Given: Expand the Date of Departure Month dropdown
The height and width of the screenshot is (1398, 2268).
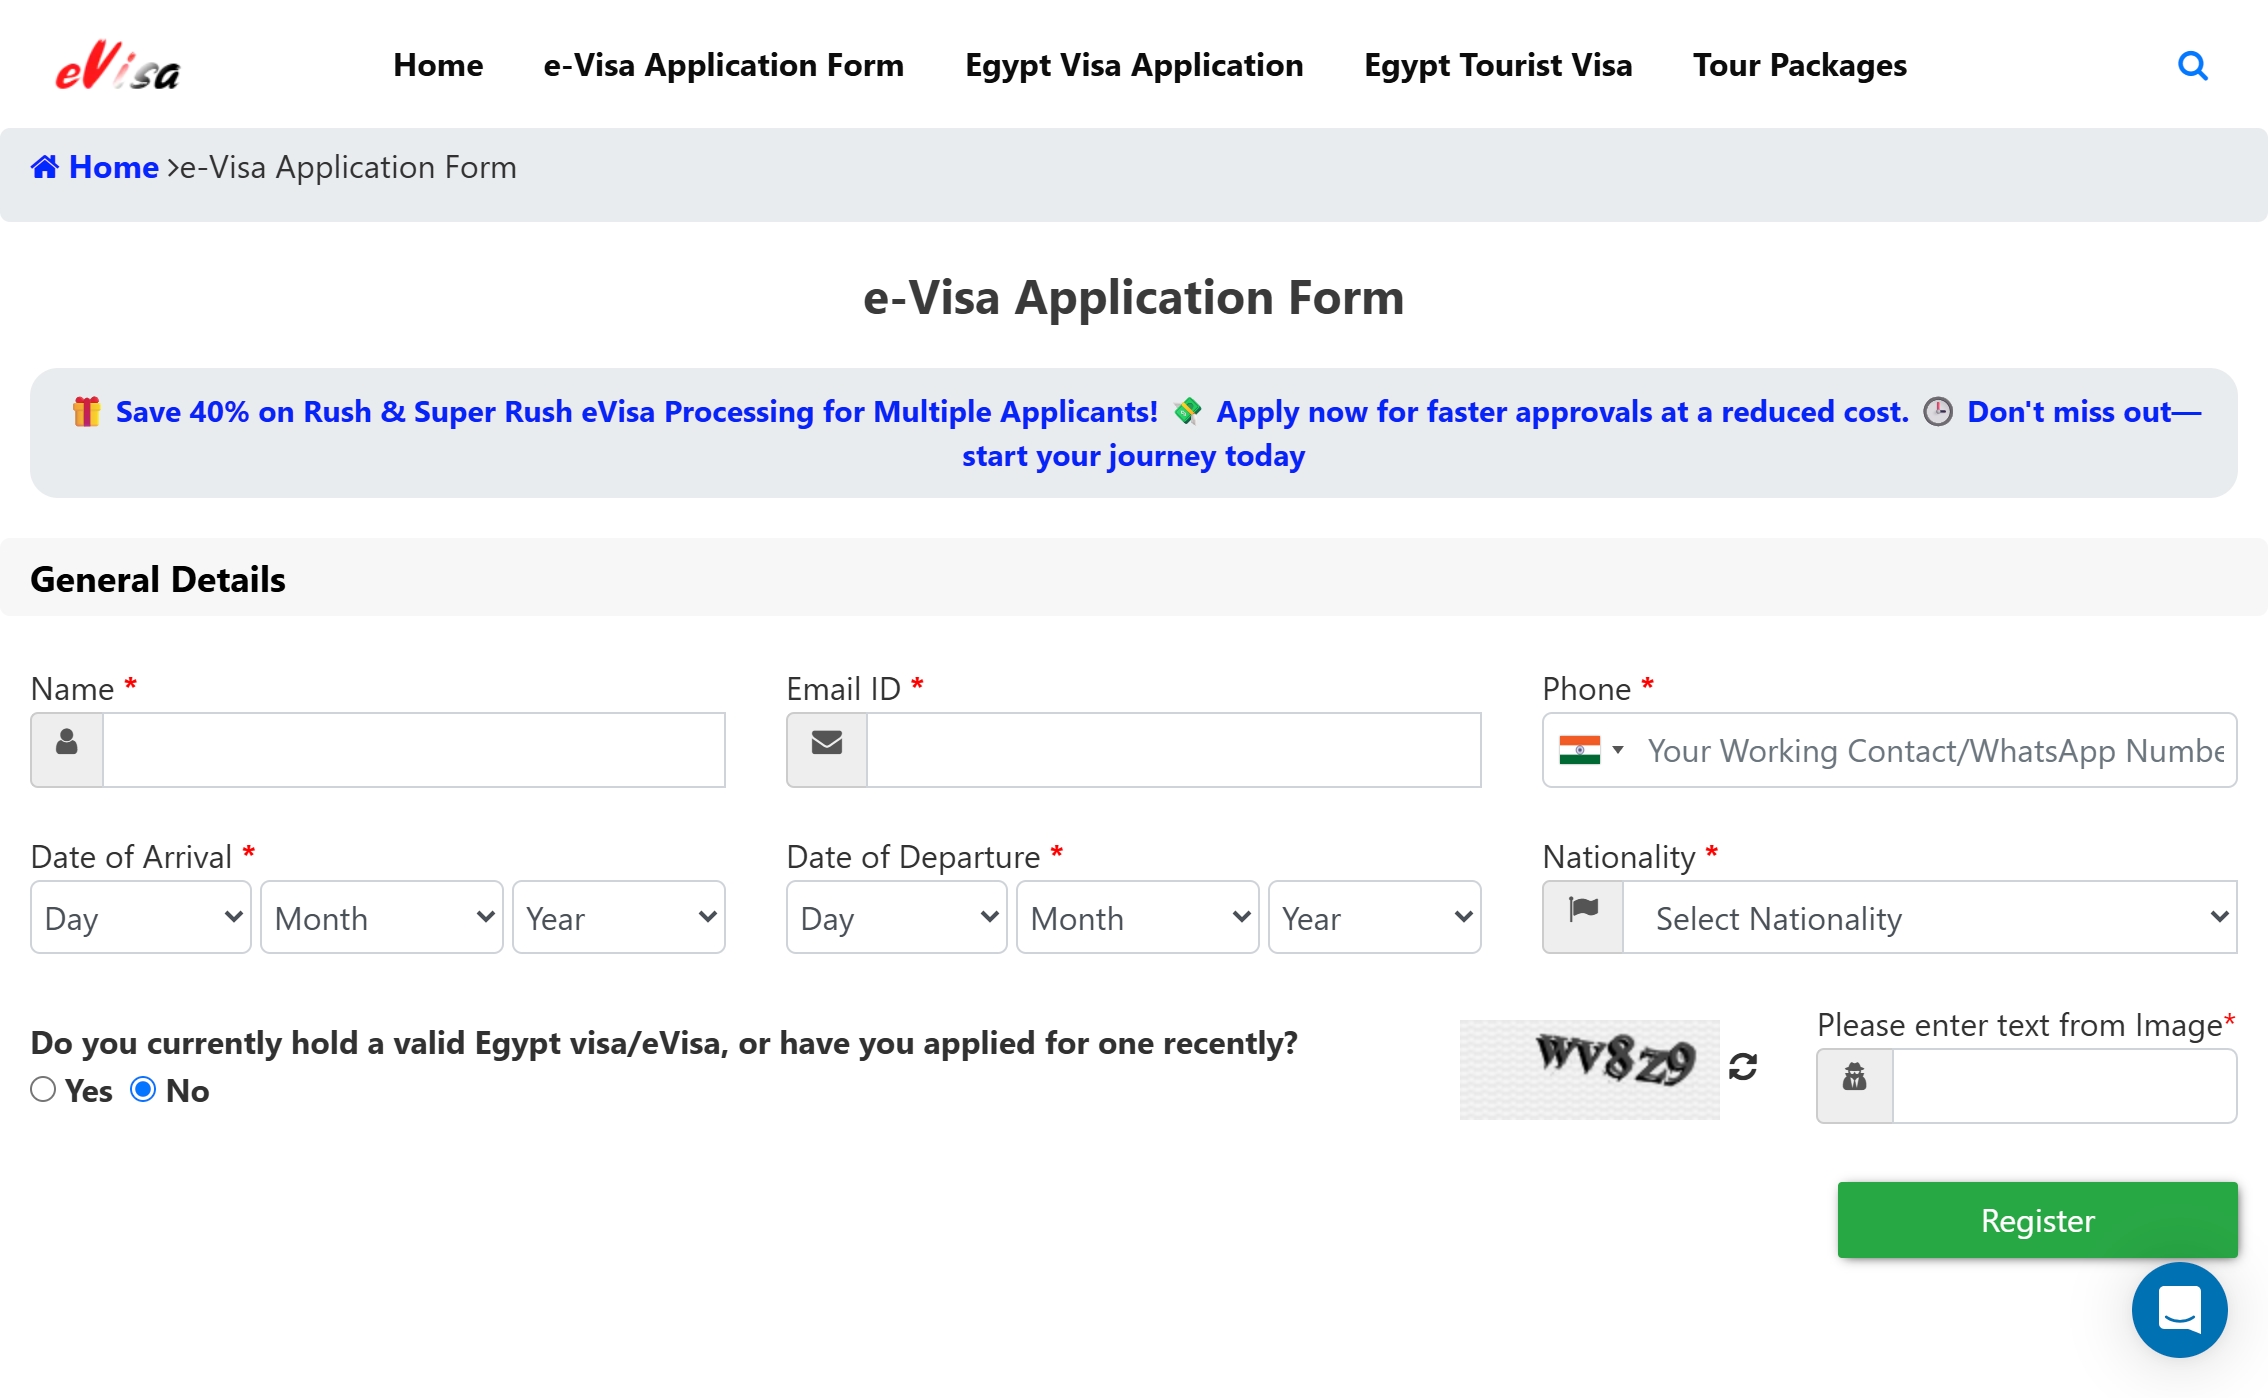Looking at the screenshot, I should [1137, 917].
